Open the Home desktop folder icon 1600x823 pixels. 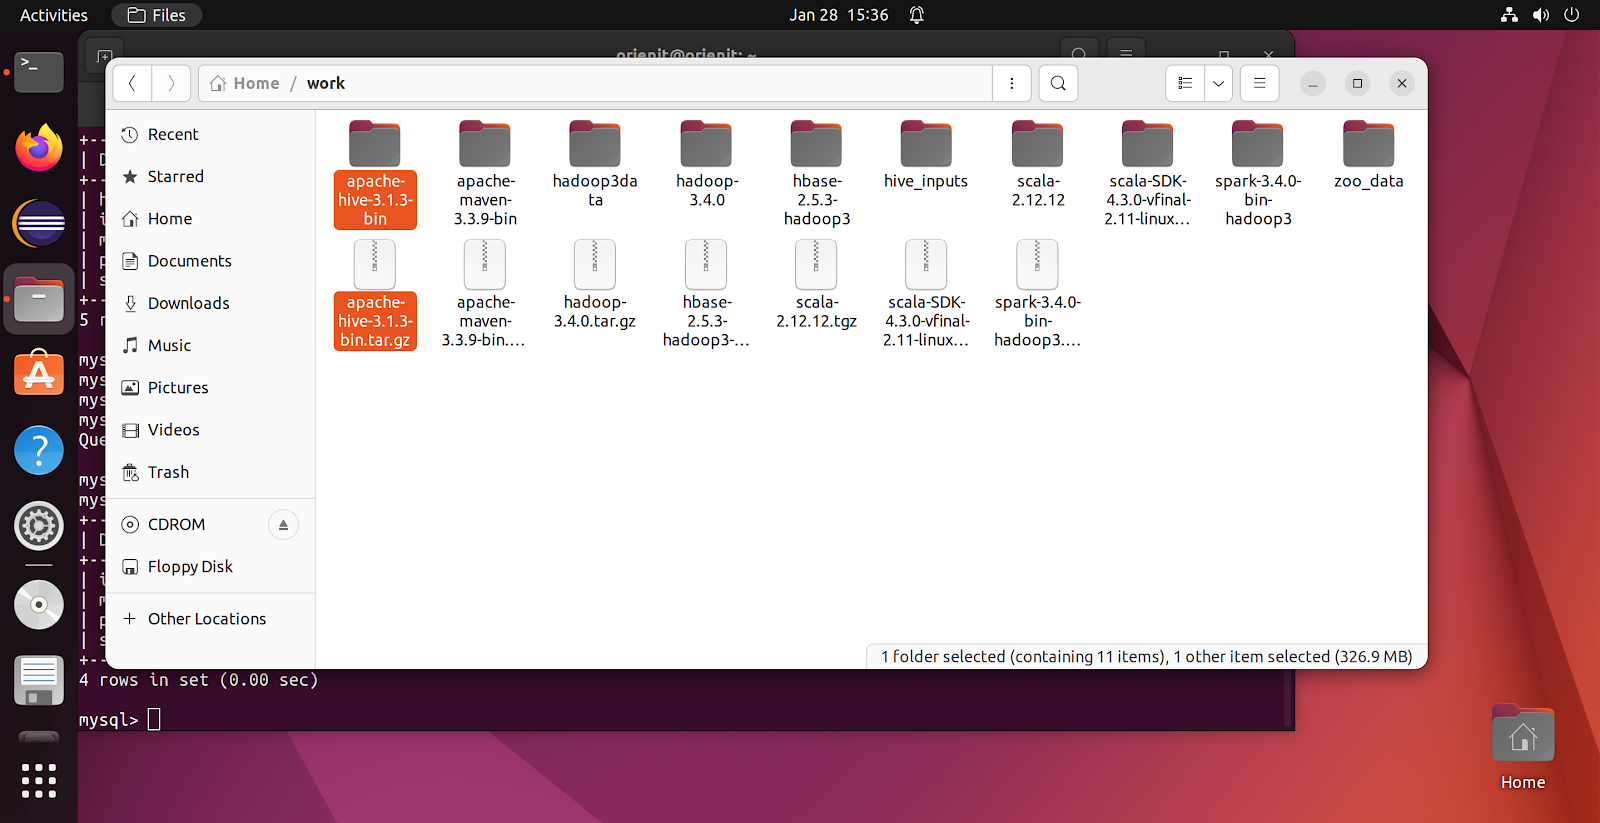1523,749
